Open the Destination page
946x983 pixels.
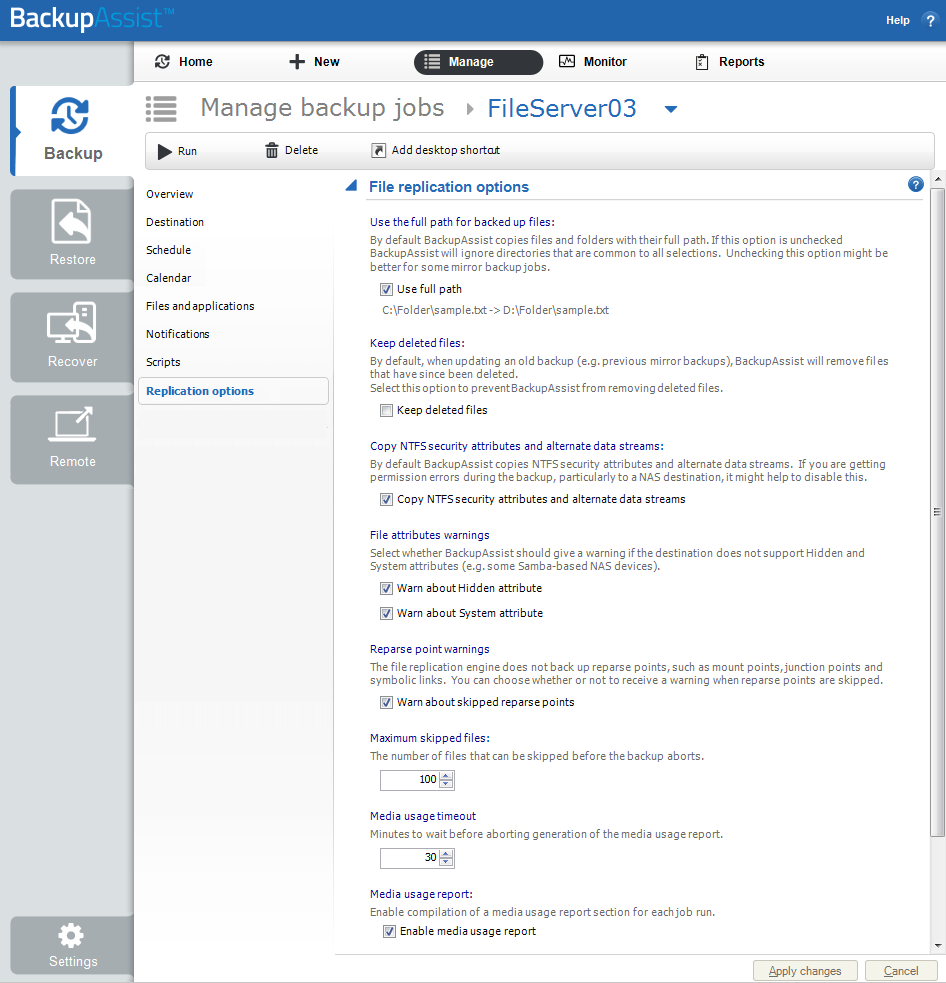[175, 223]
